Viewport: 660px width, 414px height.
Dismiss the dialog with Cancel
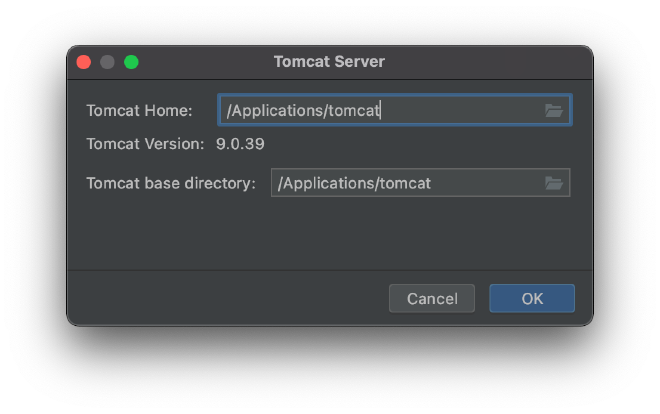[x=432, y=298]
